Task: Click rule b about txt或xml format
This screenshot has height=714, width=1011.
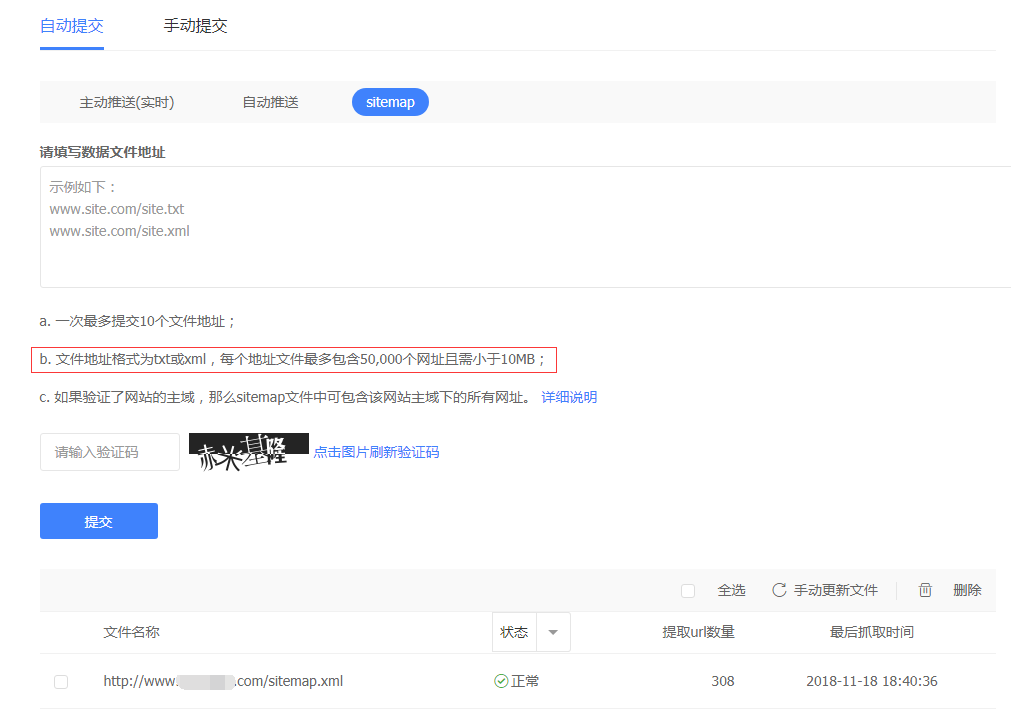Action: 293,359
